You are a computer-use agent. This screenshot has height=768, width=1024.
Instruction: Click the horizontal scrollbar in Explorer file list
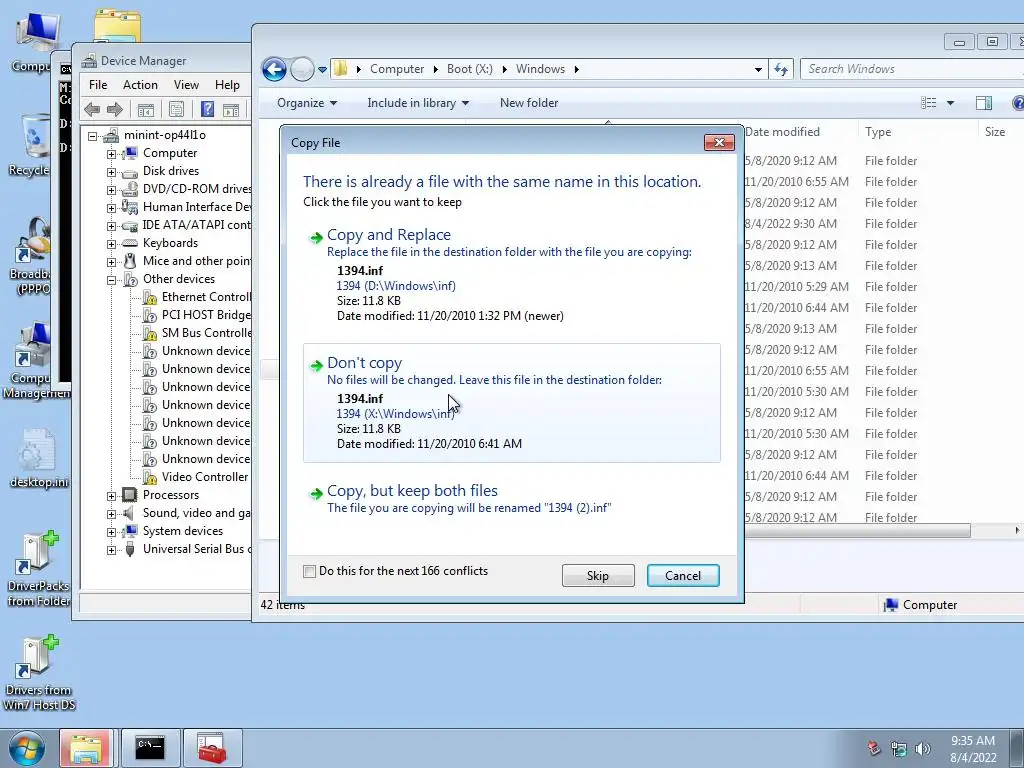[857, 531]
